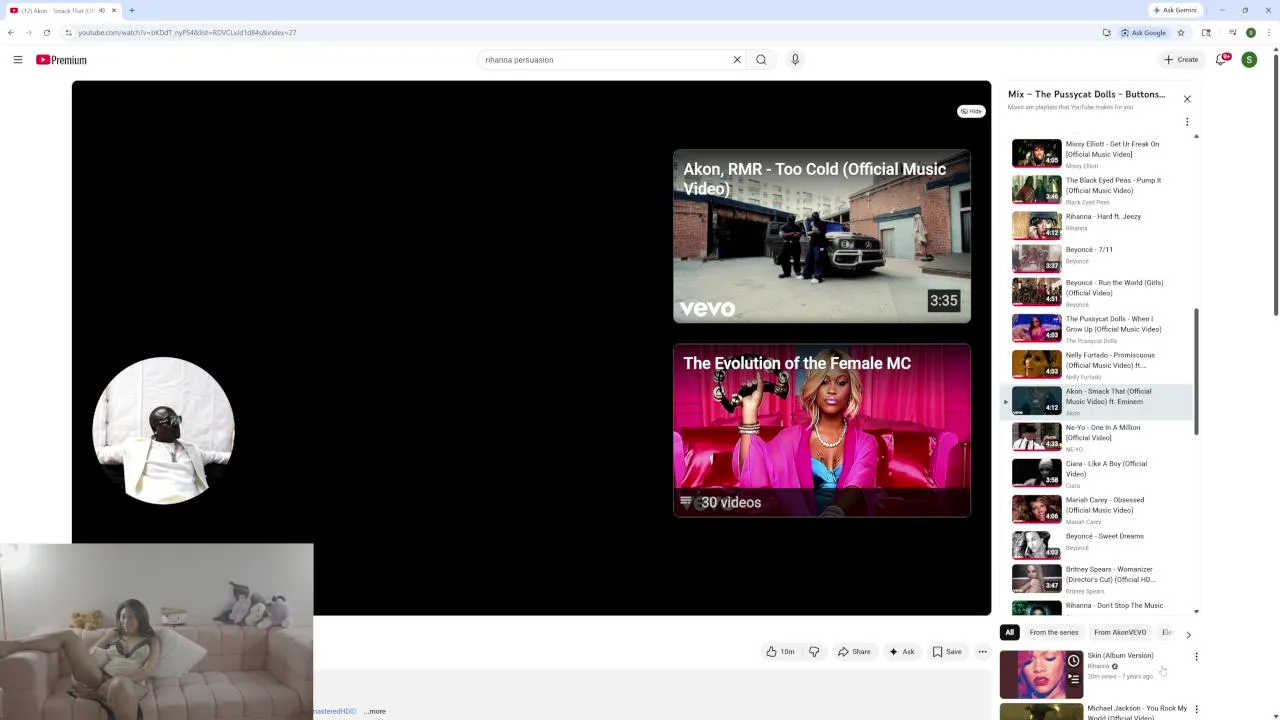The height and width of the screenshot is (720, 1280).
Task: Open the notifications bell
Action: pos(1221,60)
